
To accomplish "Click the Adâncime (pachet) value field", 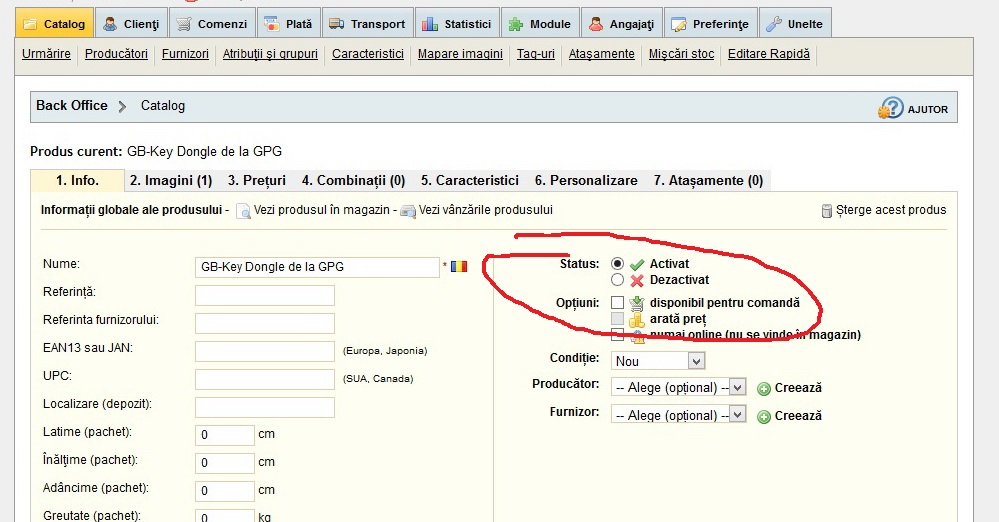I will pyautogui.click(x=225, y=491).
